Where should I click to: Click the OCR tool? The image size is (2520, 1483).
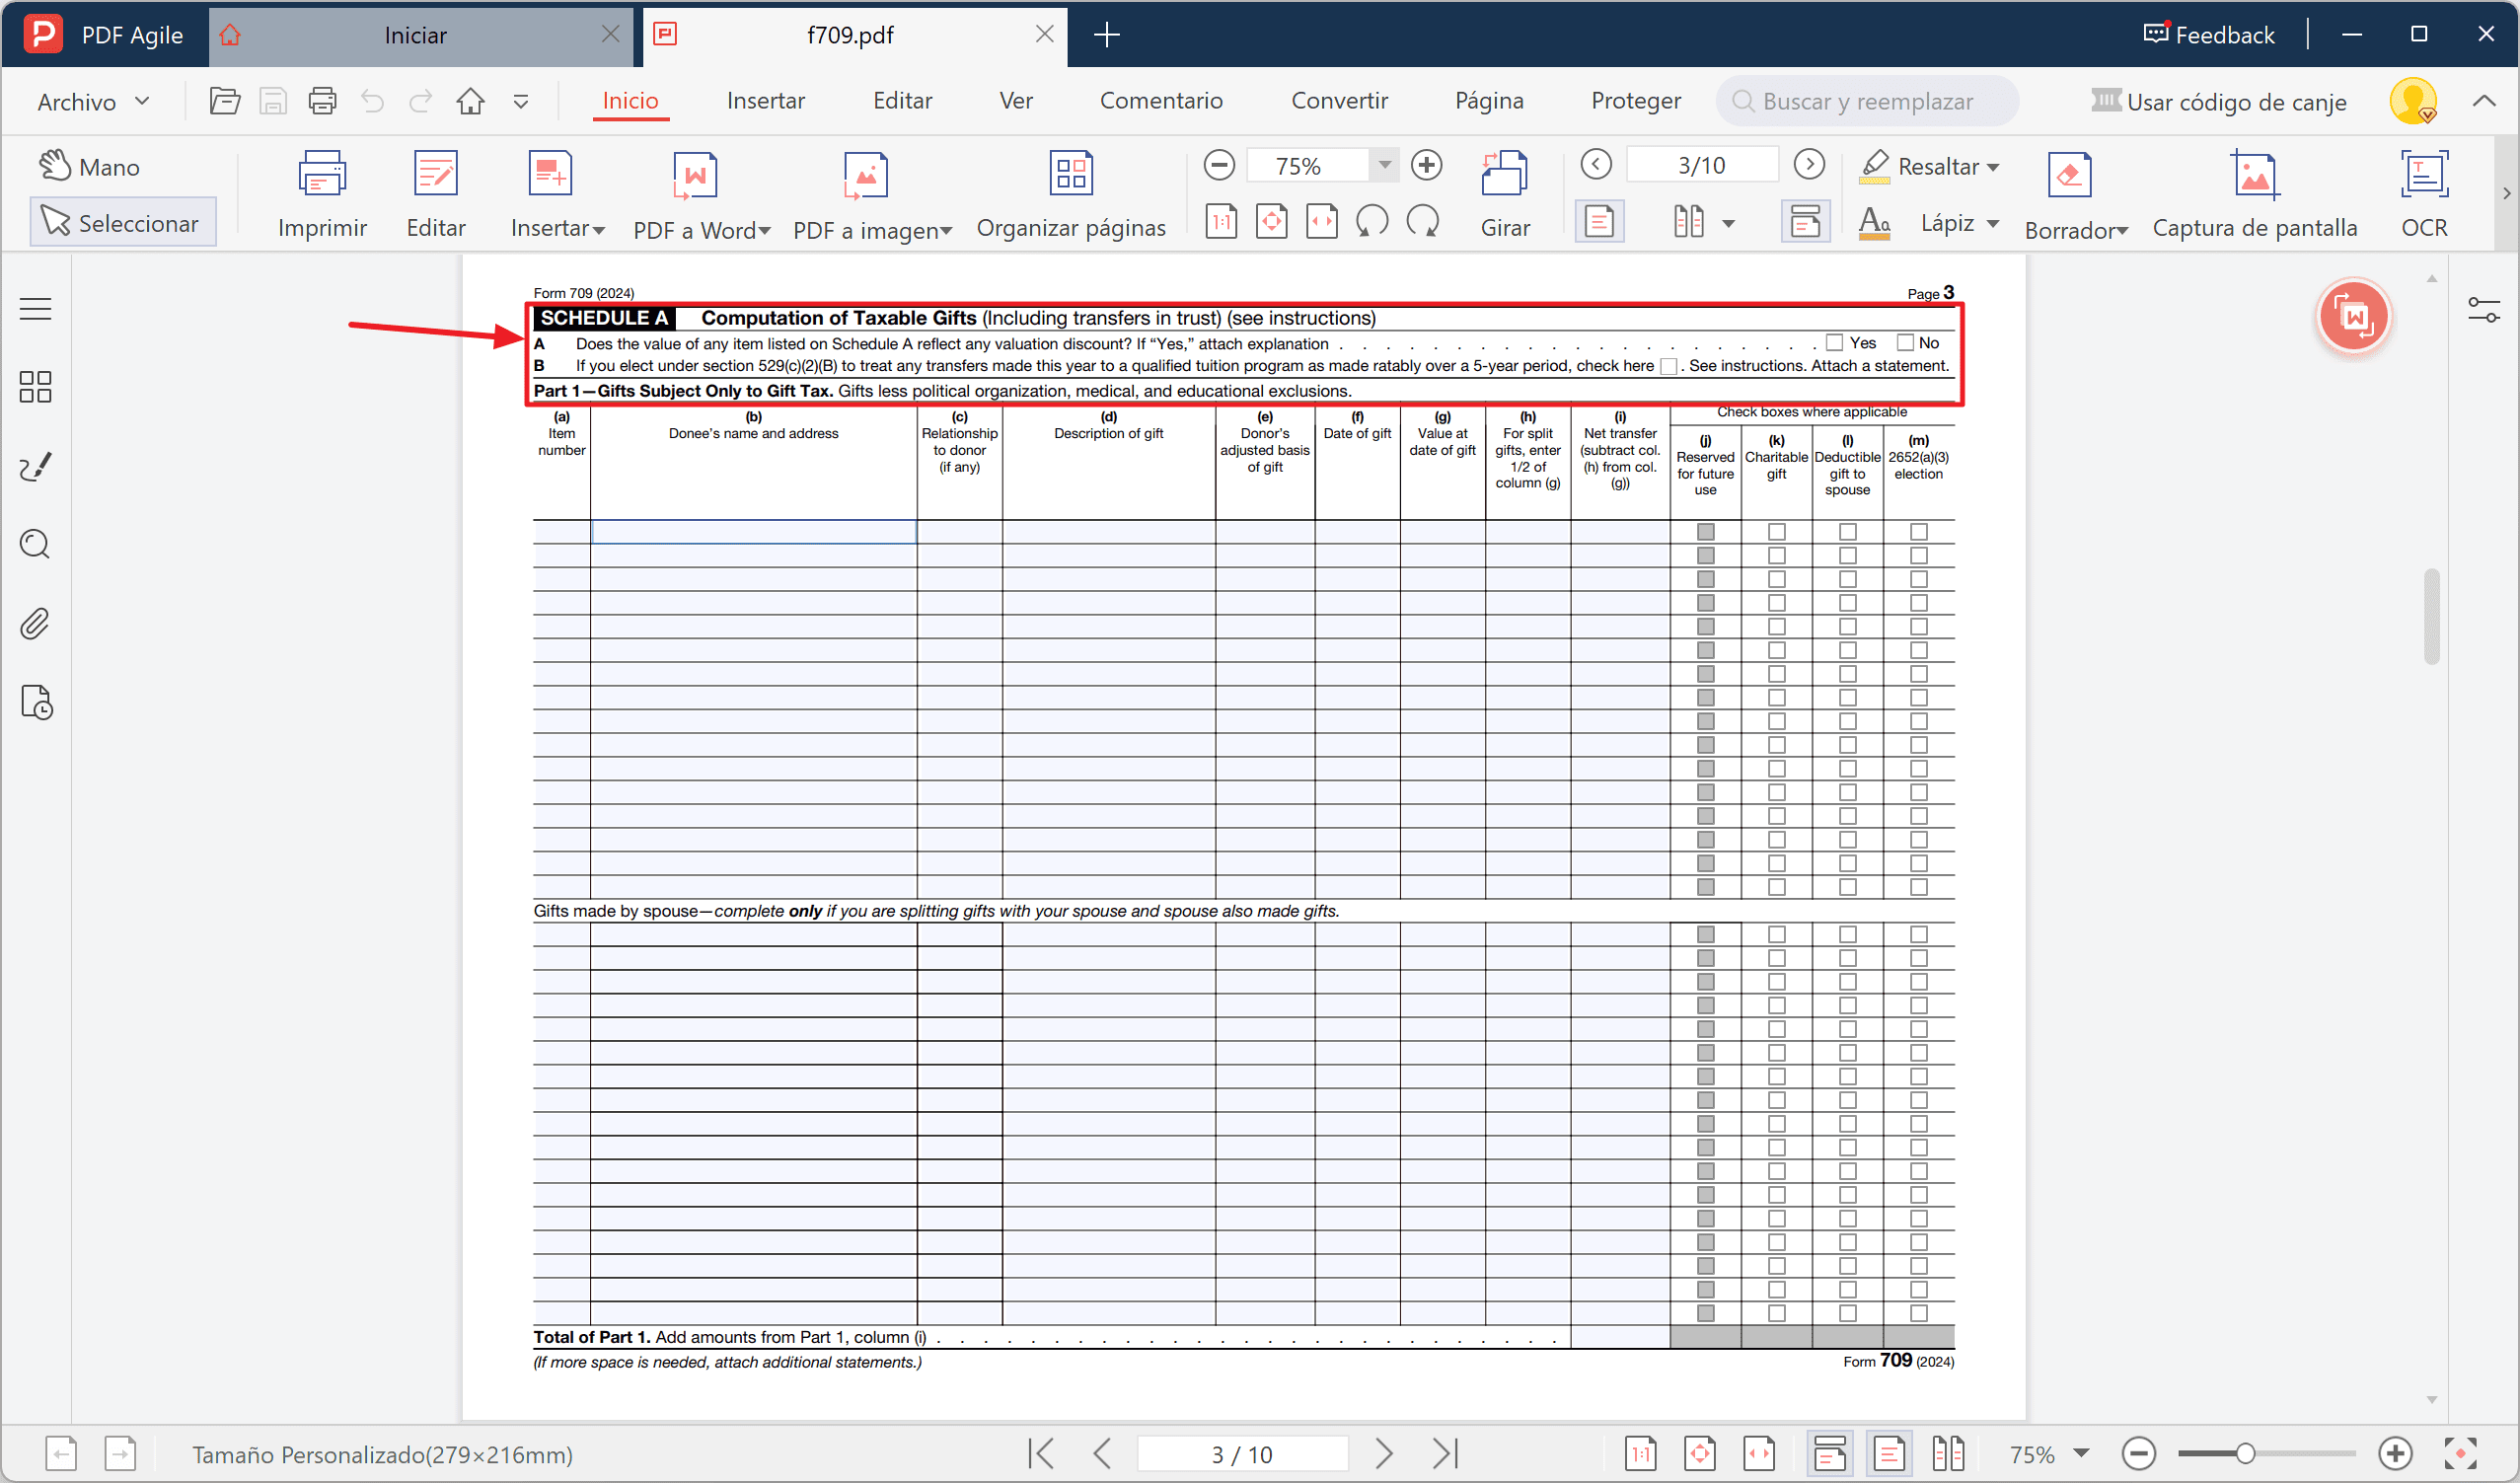(x=2424, y=194)
